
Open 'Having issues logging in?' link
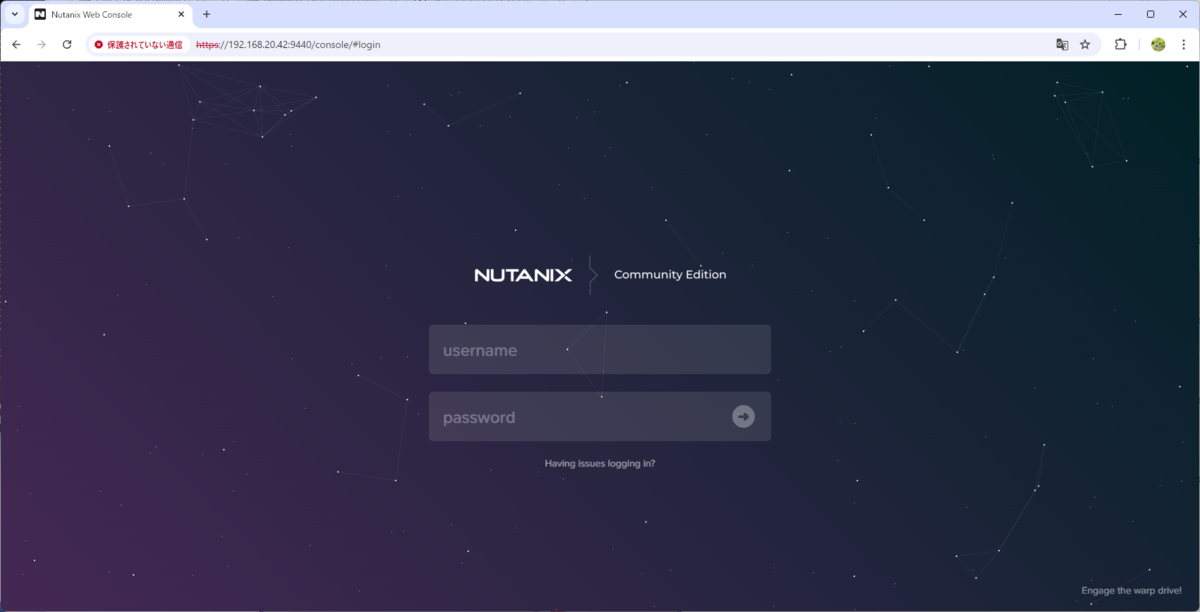[600, 464]
